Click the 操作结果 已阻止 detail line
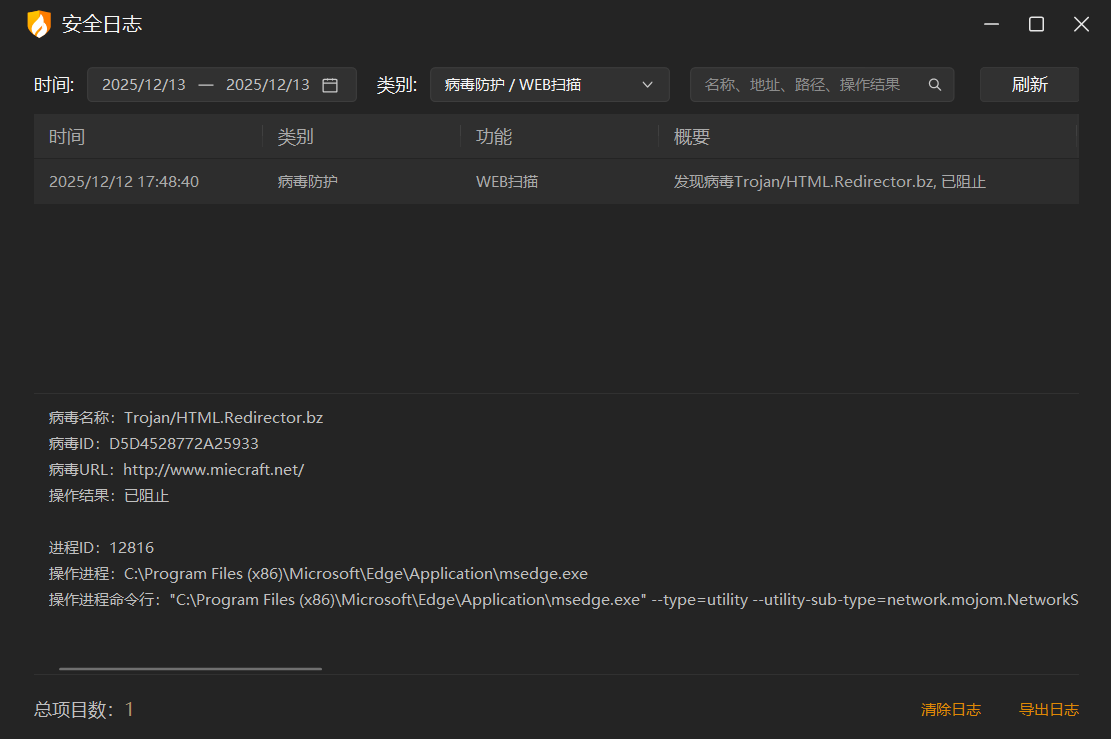The image size is (1111, 739). [108, 496]
